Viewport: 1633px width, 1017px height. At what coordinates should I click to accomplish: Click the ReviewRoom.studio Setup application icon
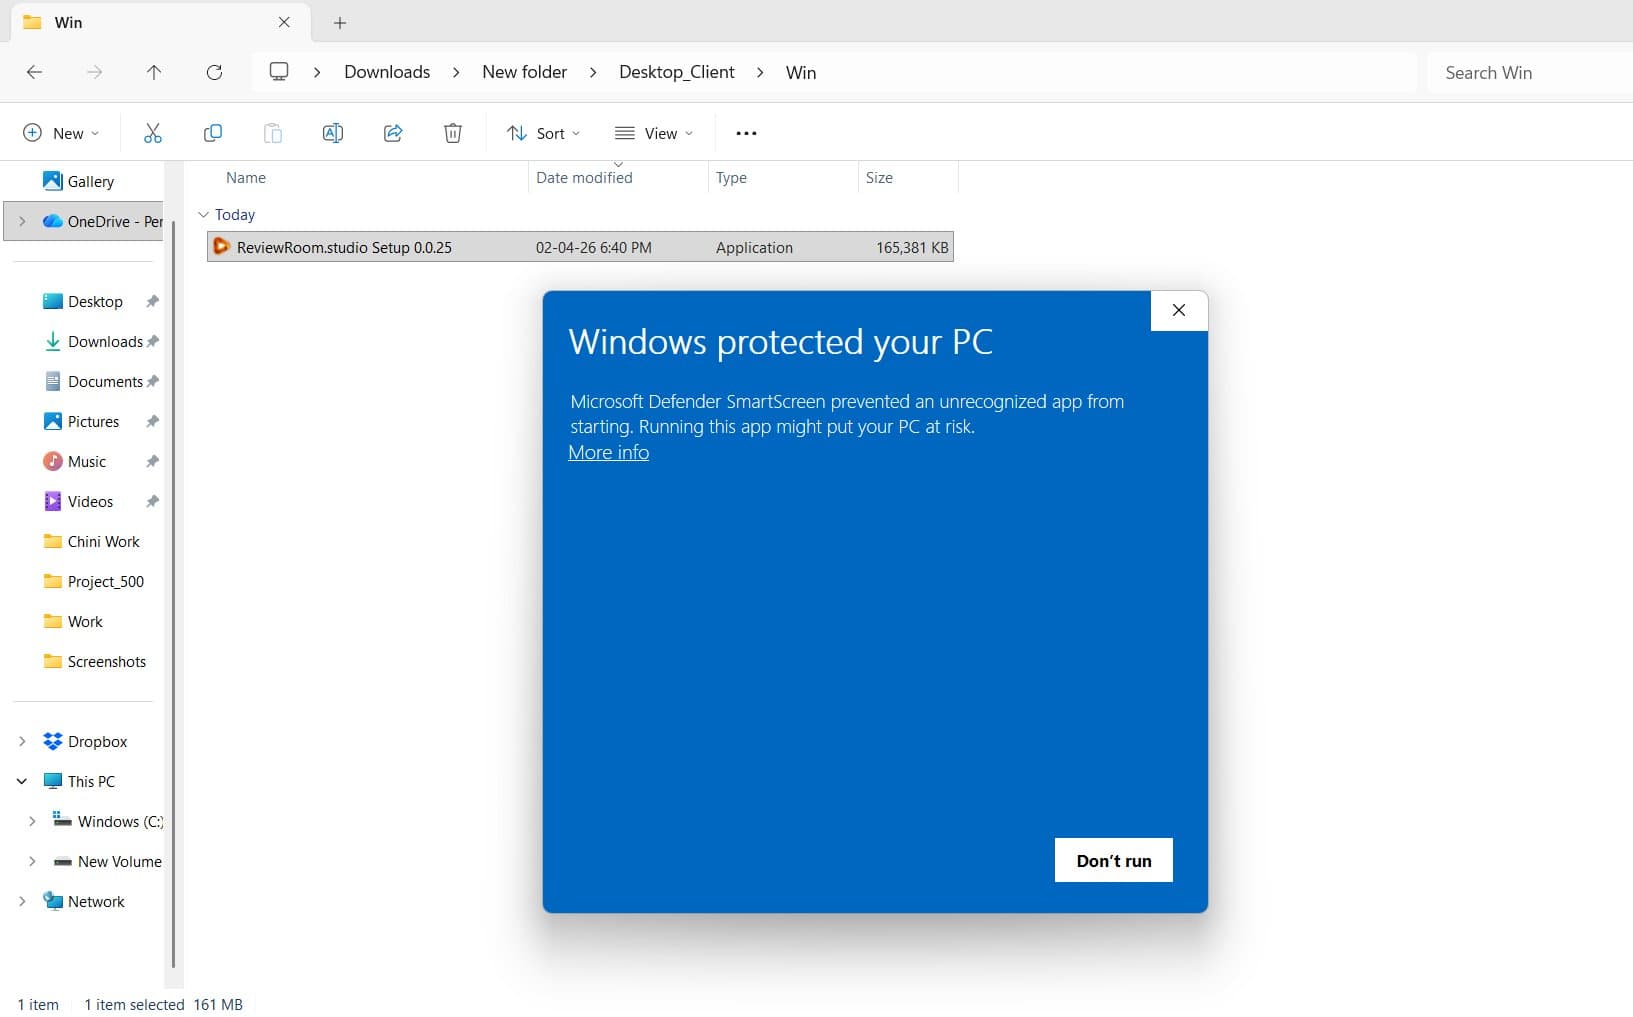coord(221,246)
